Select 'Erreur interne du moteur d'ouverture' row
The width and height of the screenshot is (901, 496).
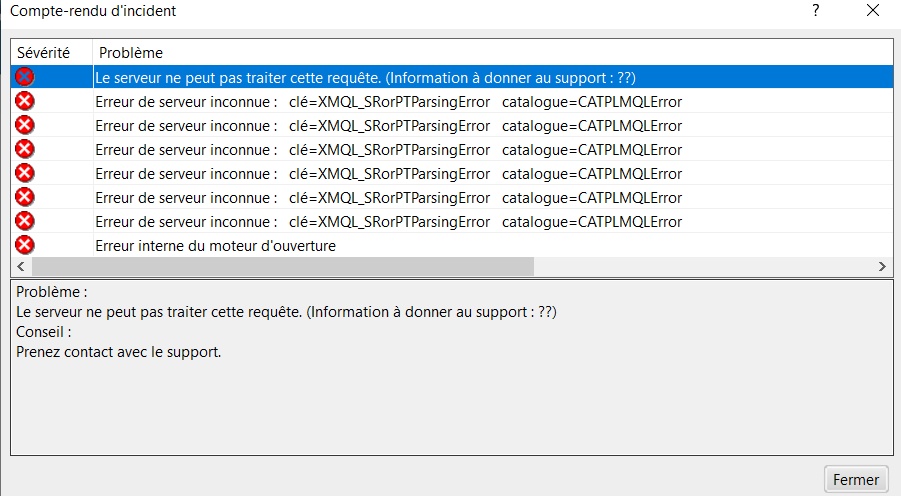point(215,245)
